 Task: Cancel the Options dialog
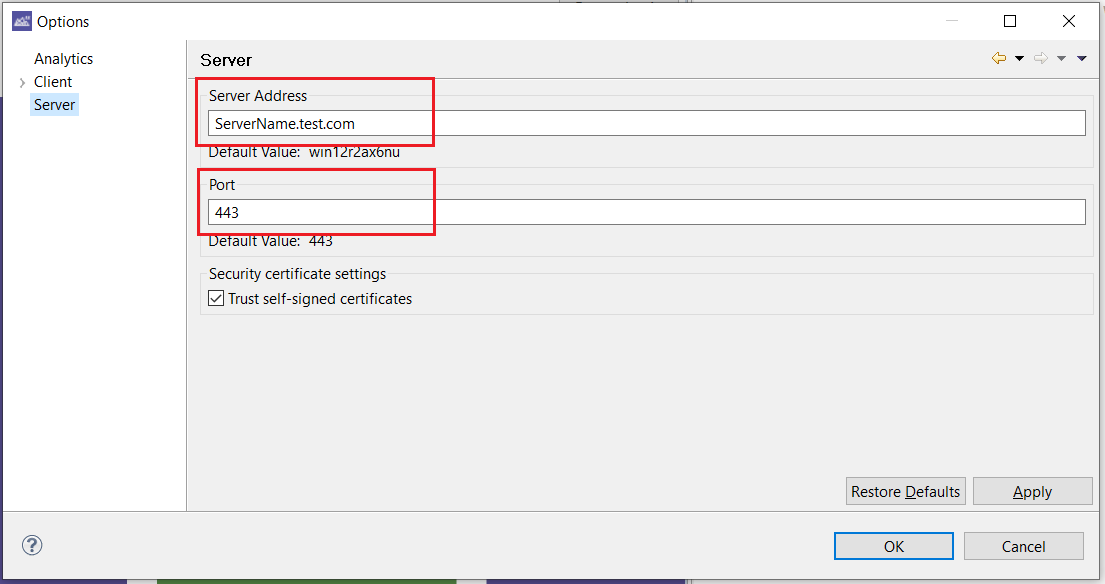pos(1023,546)
